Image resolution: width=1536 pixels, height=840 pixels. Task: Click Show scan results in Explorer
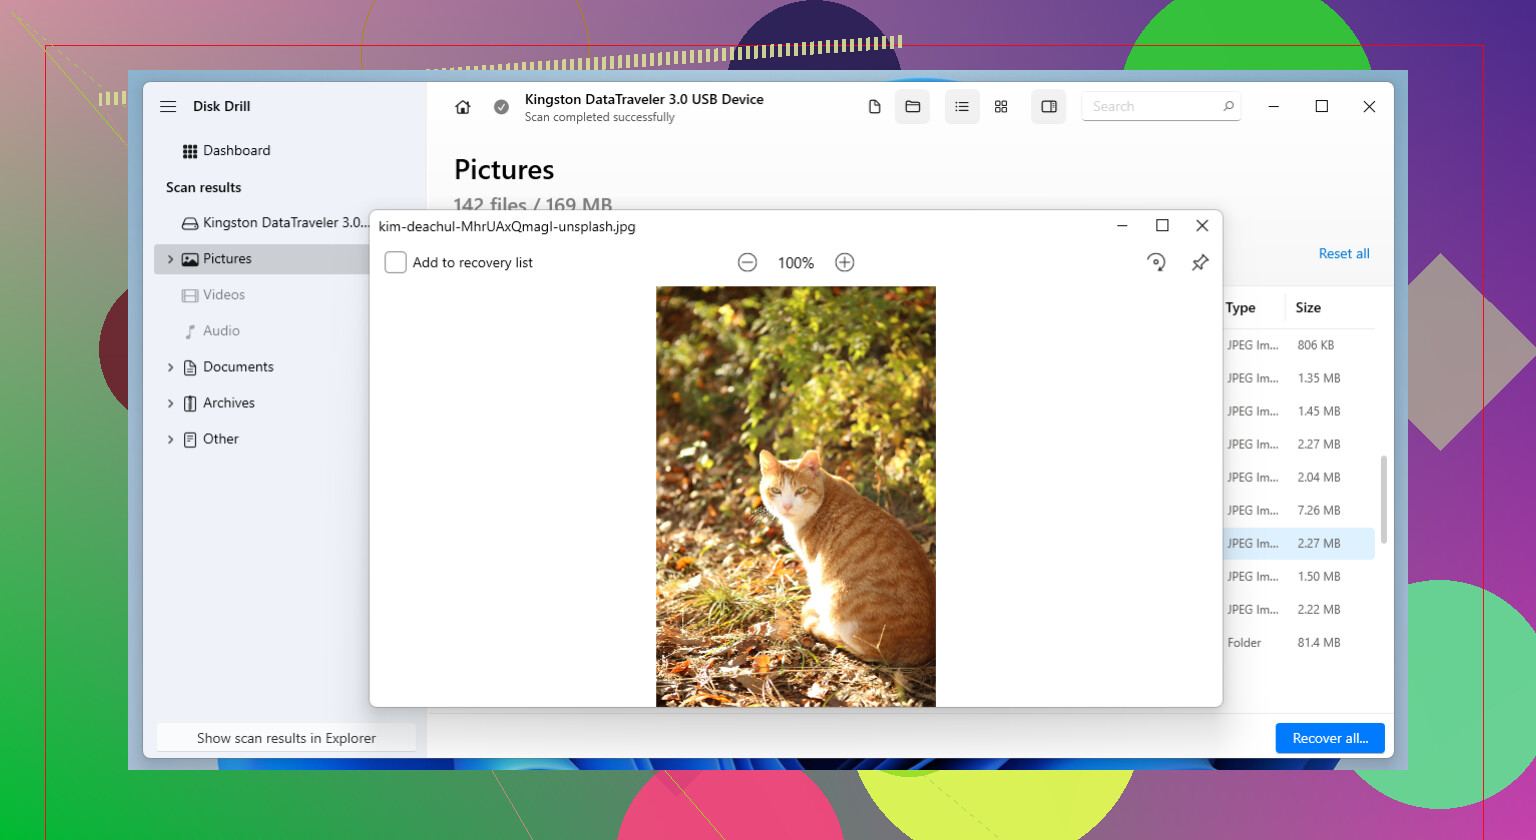pyautogui.click(x=286, y=738)
